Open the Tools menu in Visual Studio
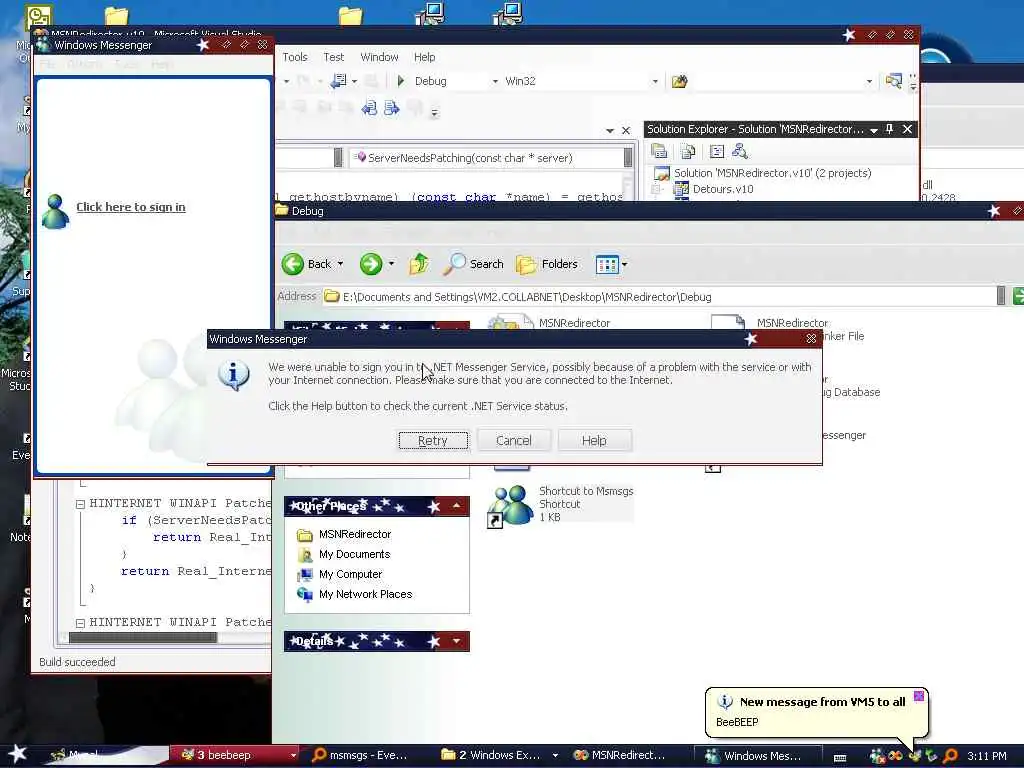This screenshot has height=768, width=1024. click(x=295, y=57)
